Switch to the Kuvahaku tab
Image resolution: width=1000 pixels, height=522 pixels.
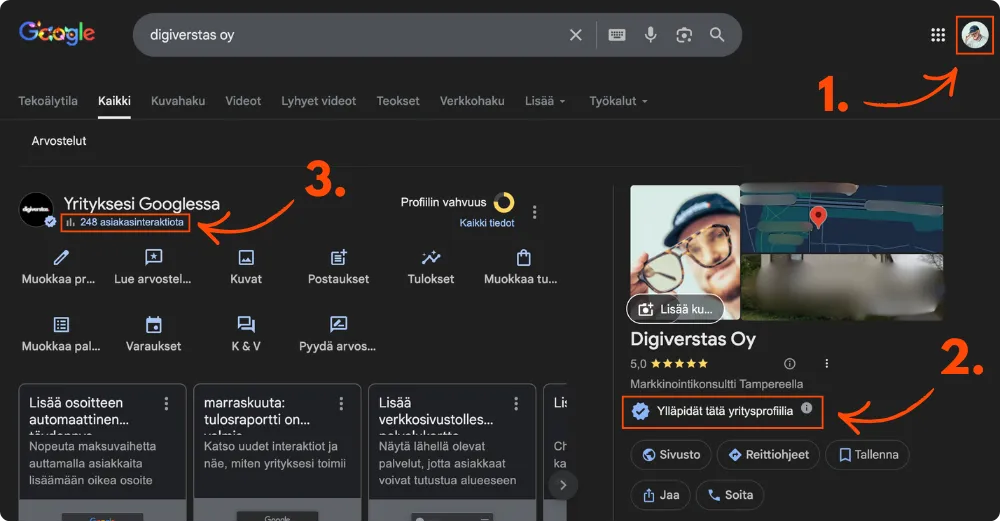click(x=178, y=101)
